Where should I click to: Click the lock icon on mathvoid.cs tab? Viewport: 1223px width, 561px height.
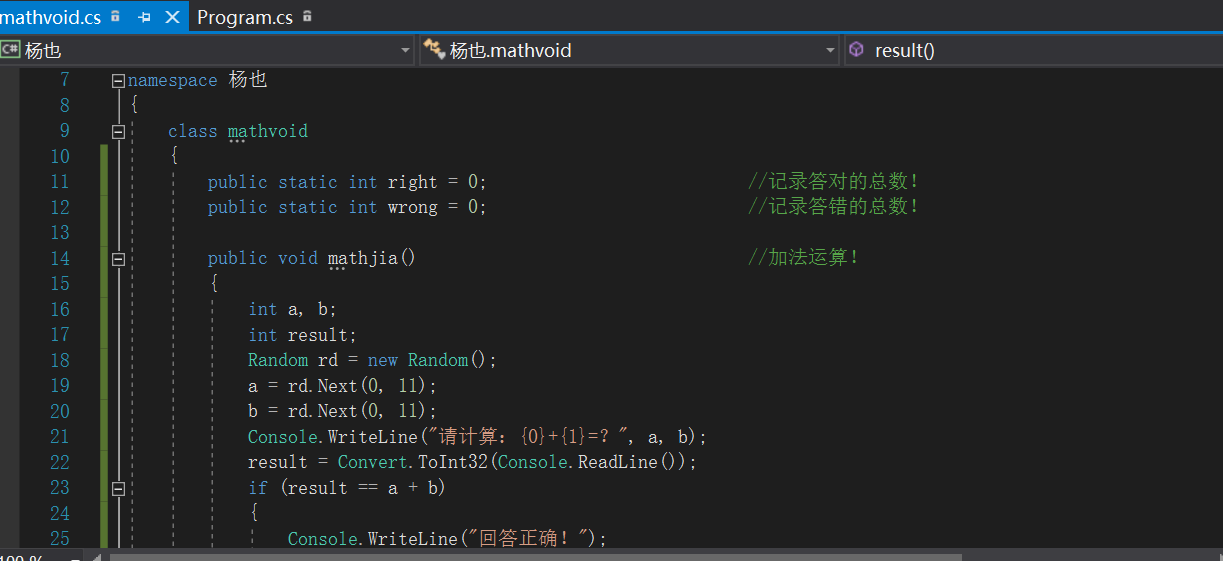116,16
